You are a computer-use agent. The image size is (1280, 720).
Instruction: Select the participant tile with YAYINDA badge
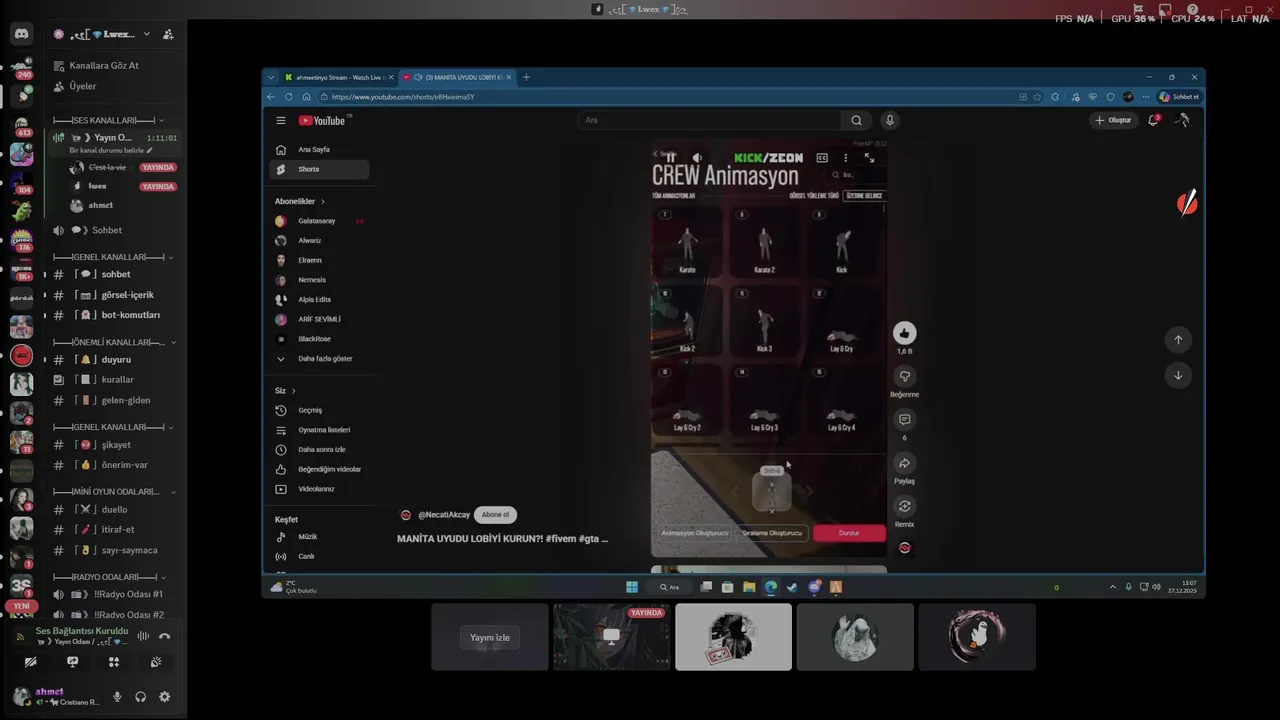611,636
